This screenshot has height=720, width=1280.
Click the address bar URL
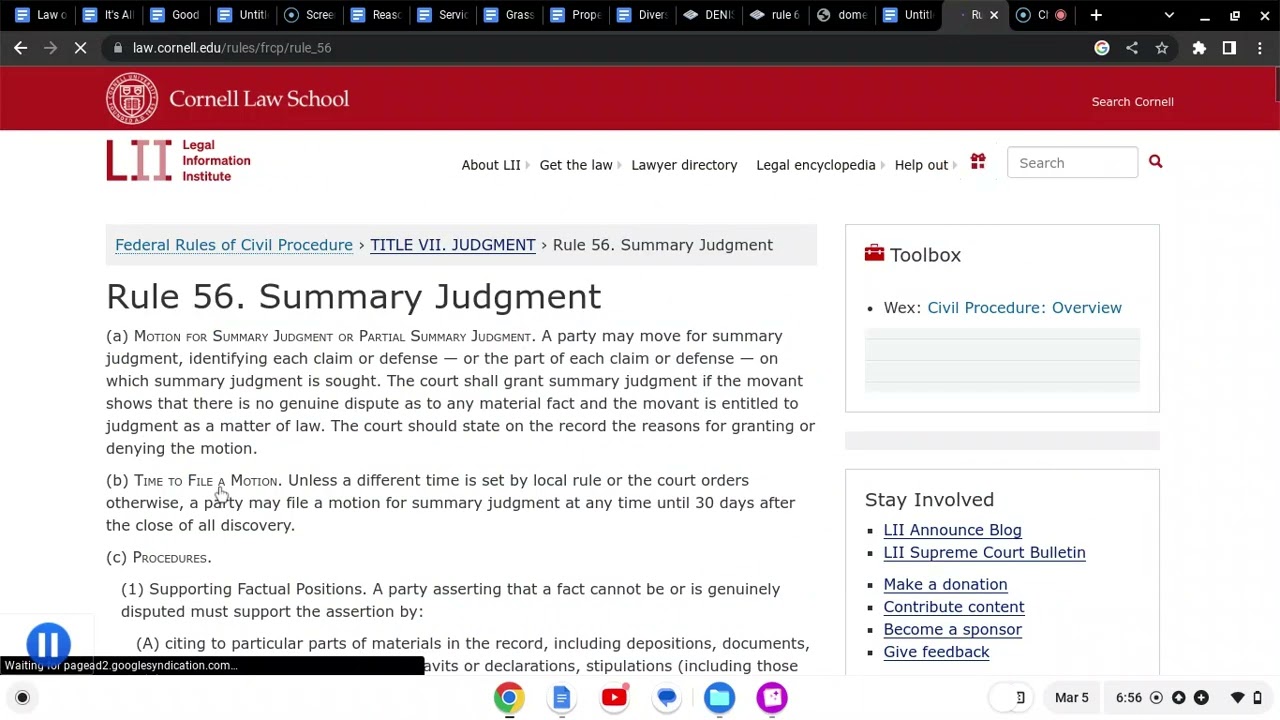(x=232, y=48)
